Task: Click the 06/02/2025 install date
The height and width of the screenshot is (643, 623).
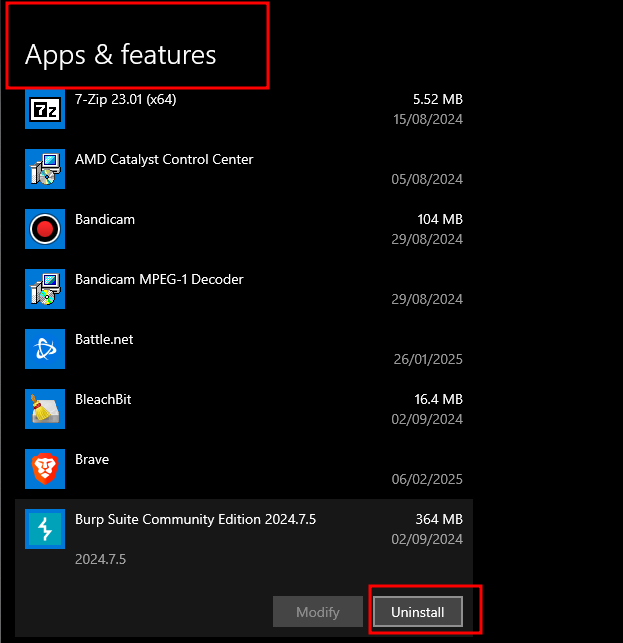Action: (427, 479)
